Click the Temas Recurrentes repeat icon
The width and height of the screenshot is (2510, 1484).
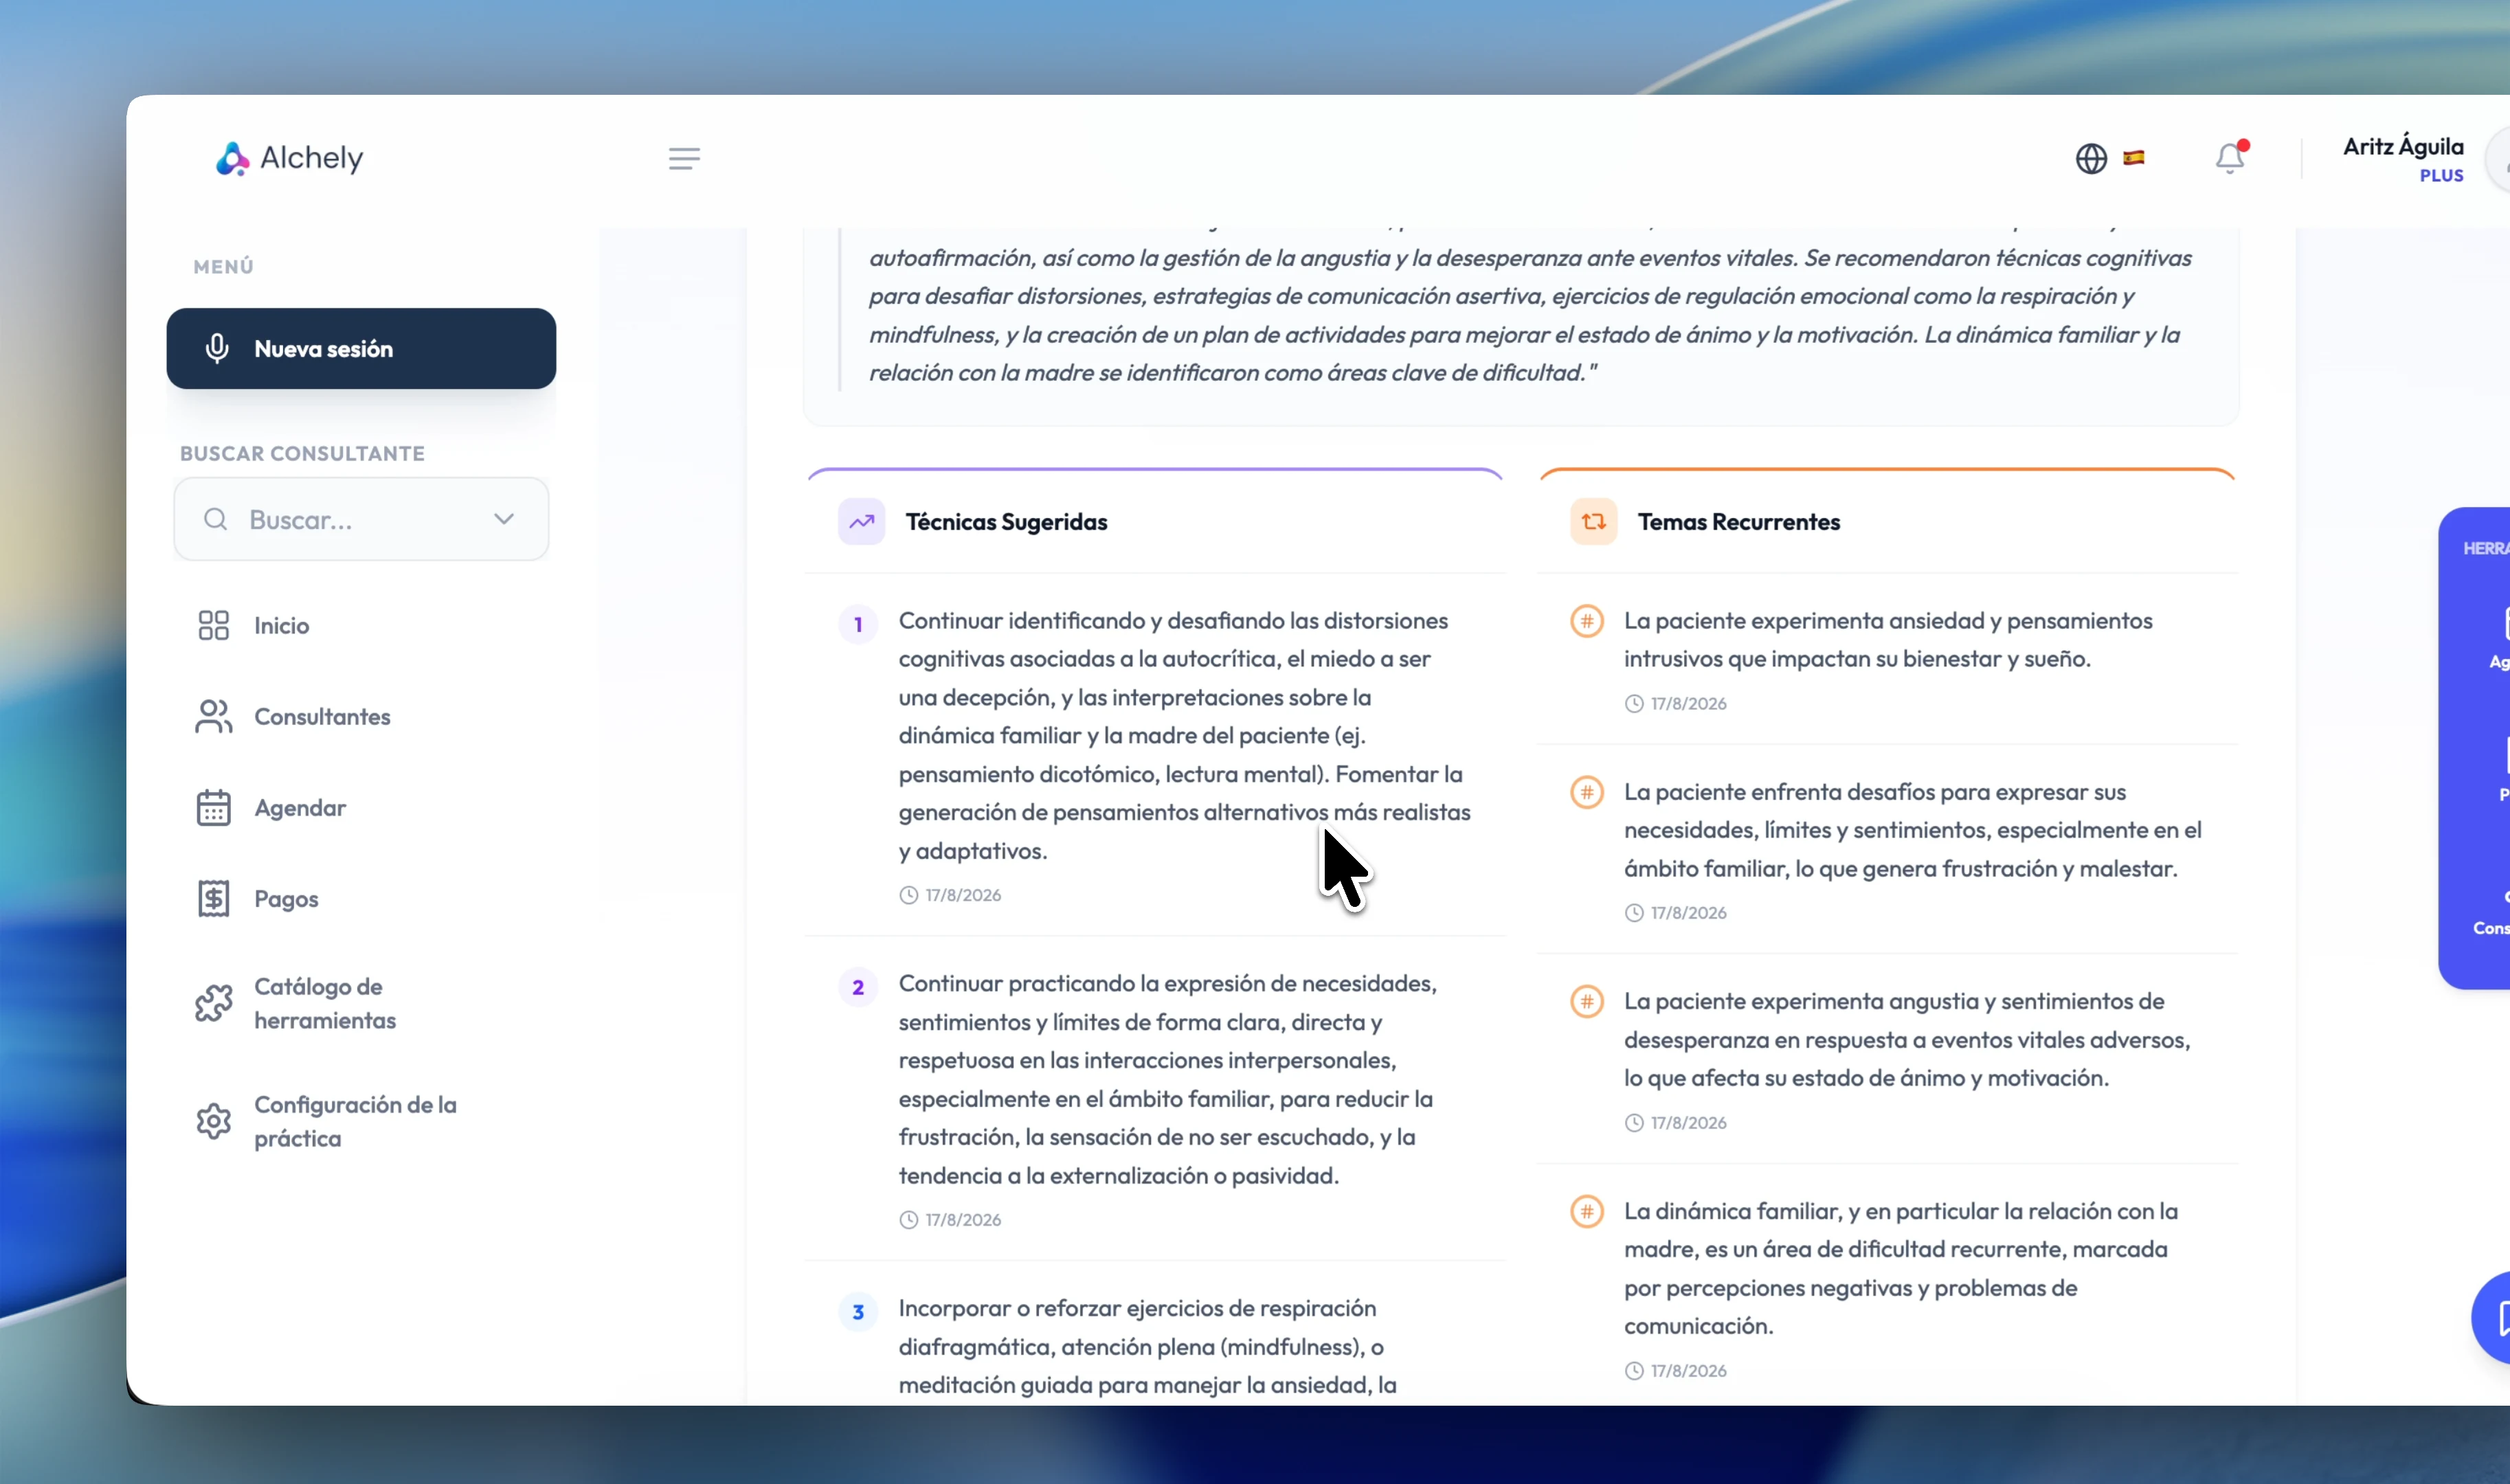1593,522
